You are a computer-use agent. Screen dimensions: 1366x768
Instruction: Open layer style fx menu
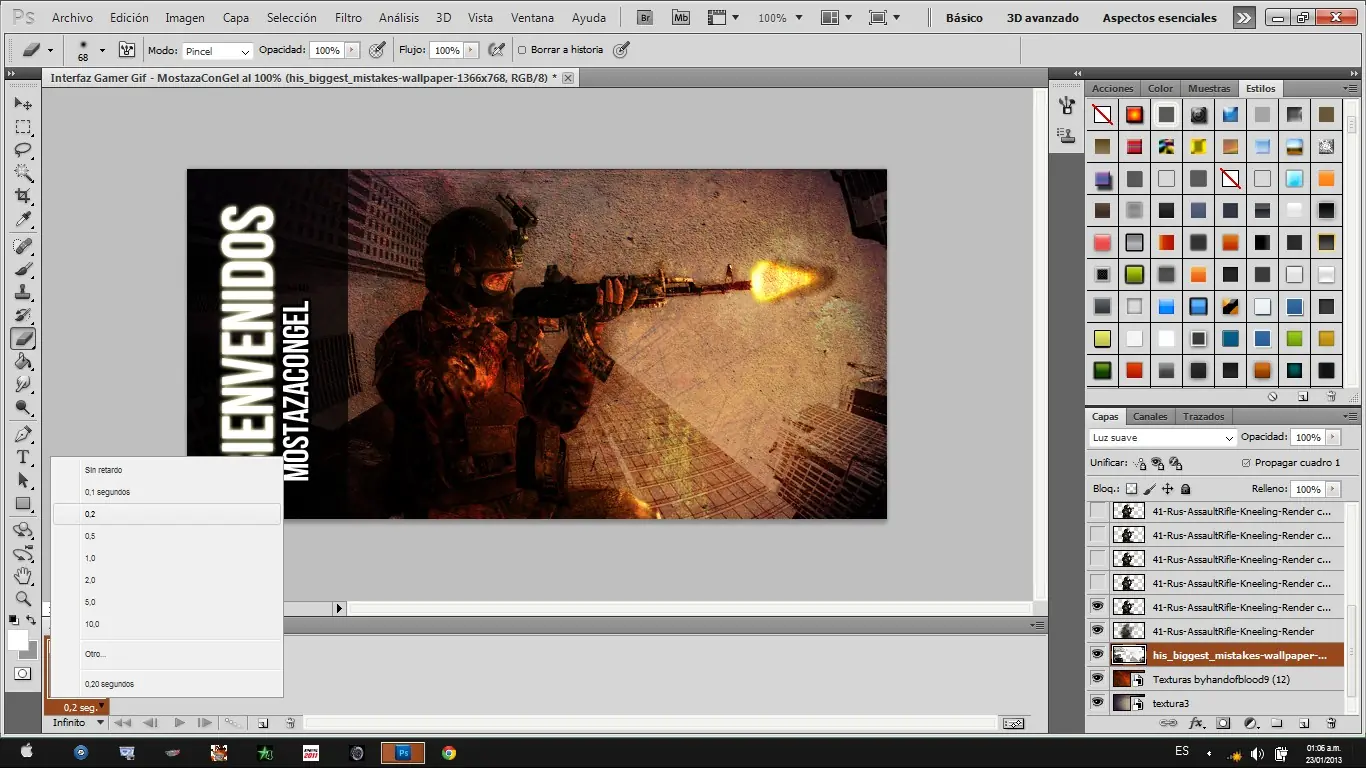click(x=1196, y=723)
